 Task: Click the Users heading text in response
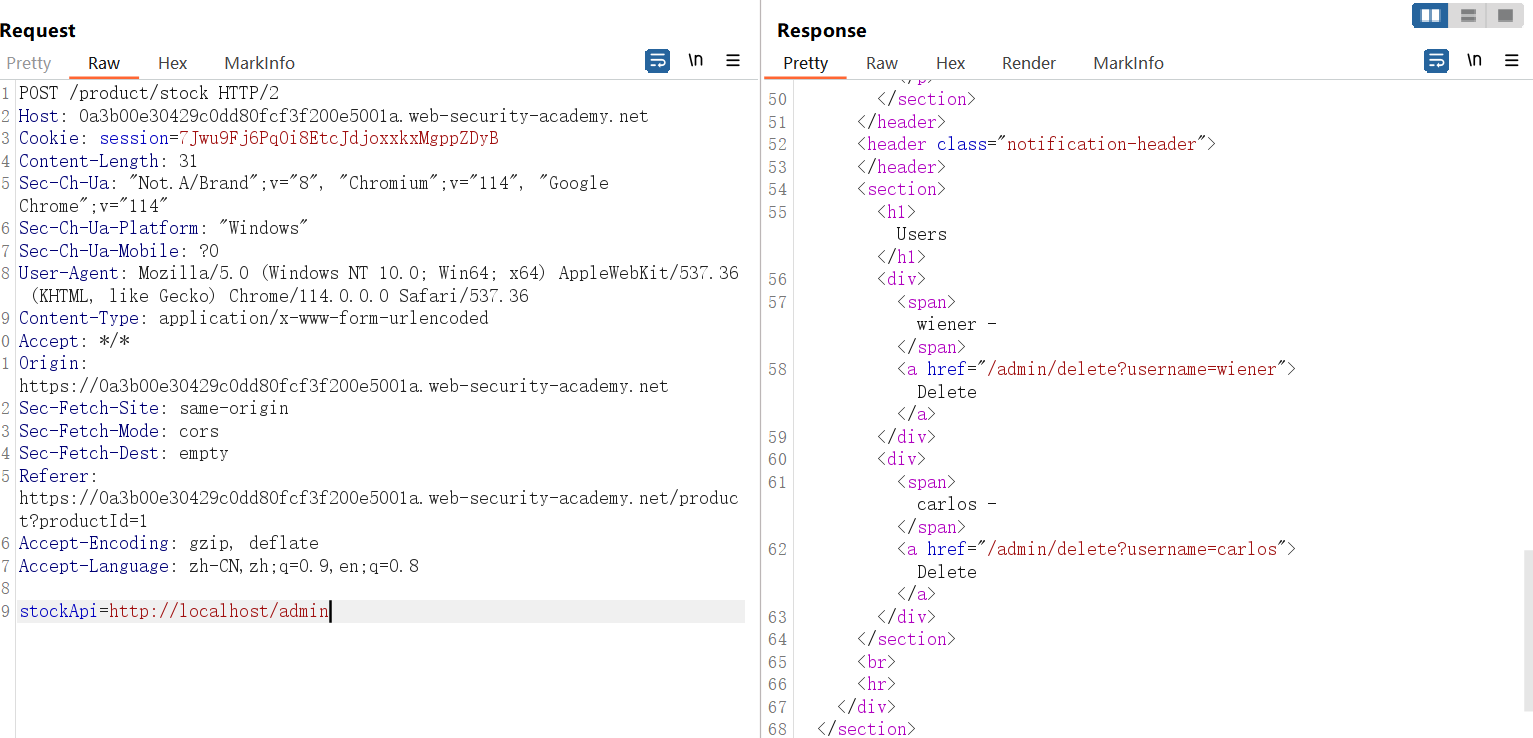921,234
